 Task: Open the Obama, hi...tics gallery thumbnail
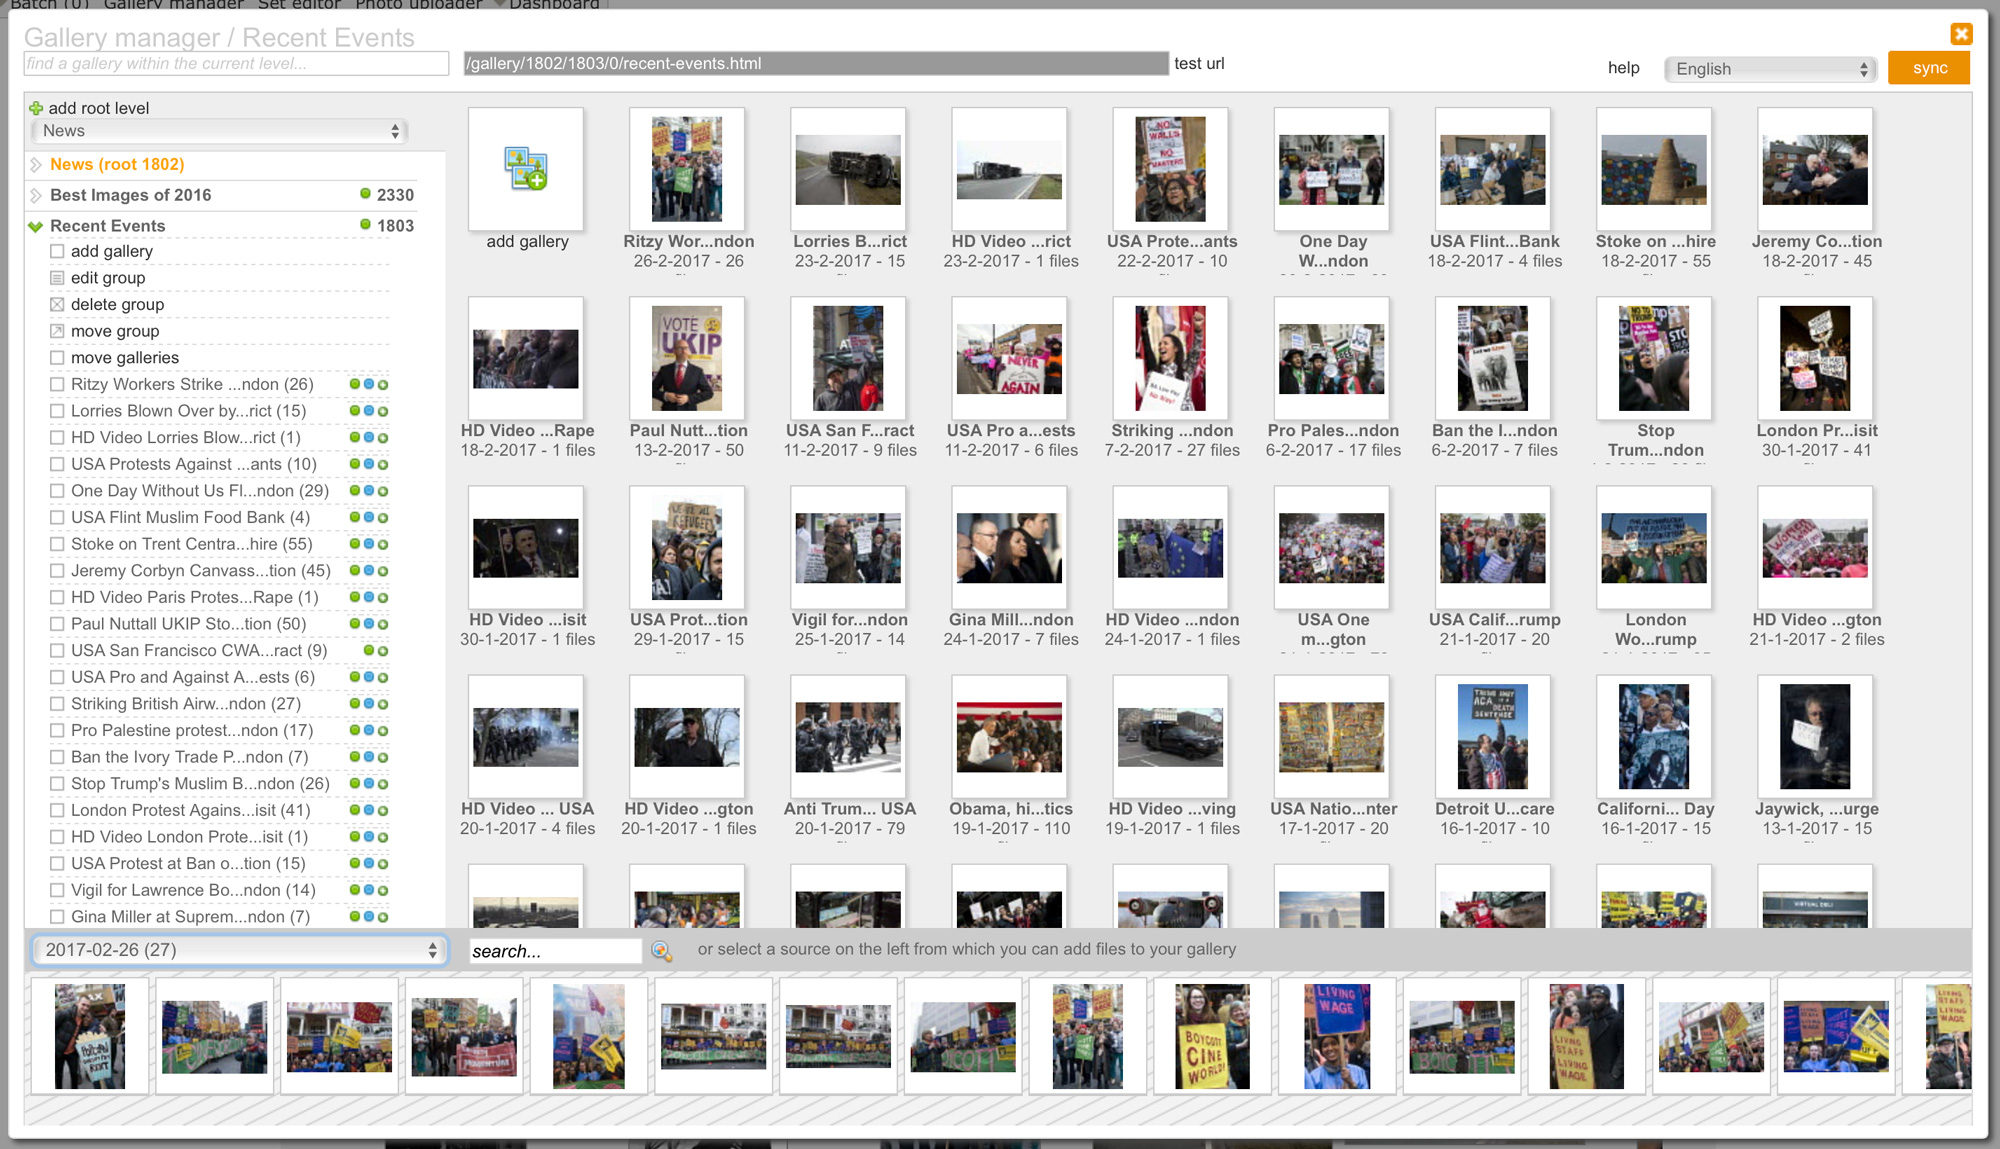(x=1009, y=737)
